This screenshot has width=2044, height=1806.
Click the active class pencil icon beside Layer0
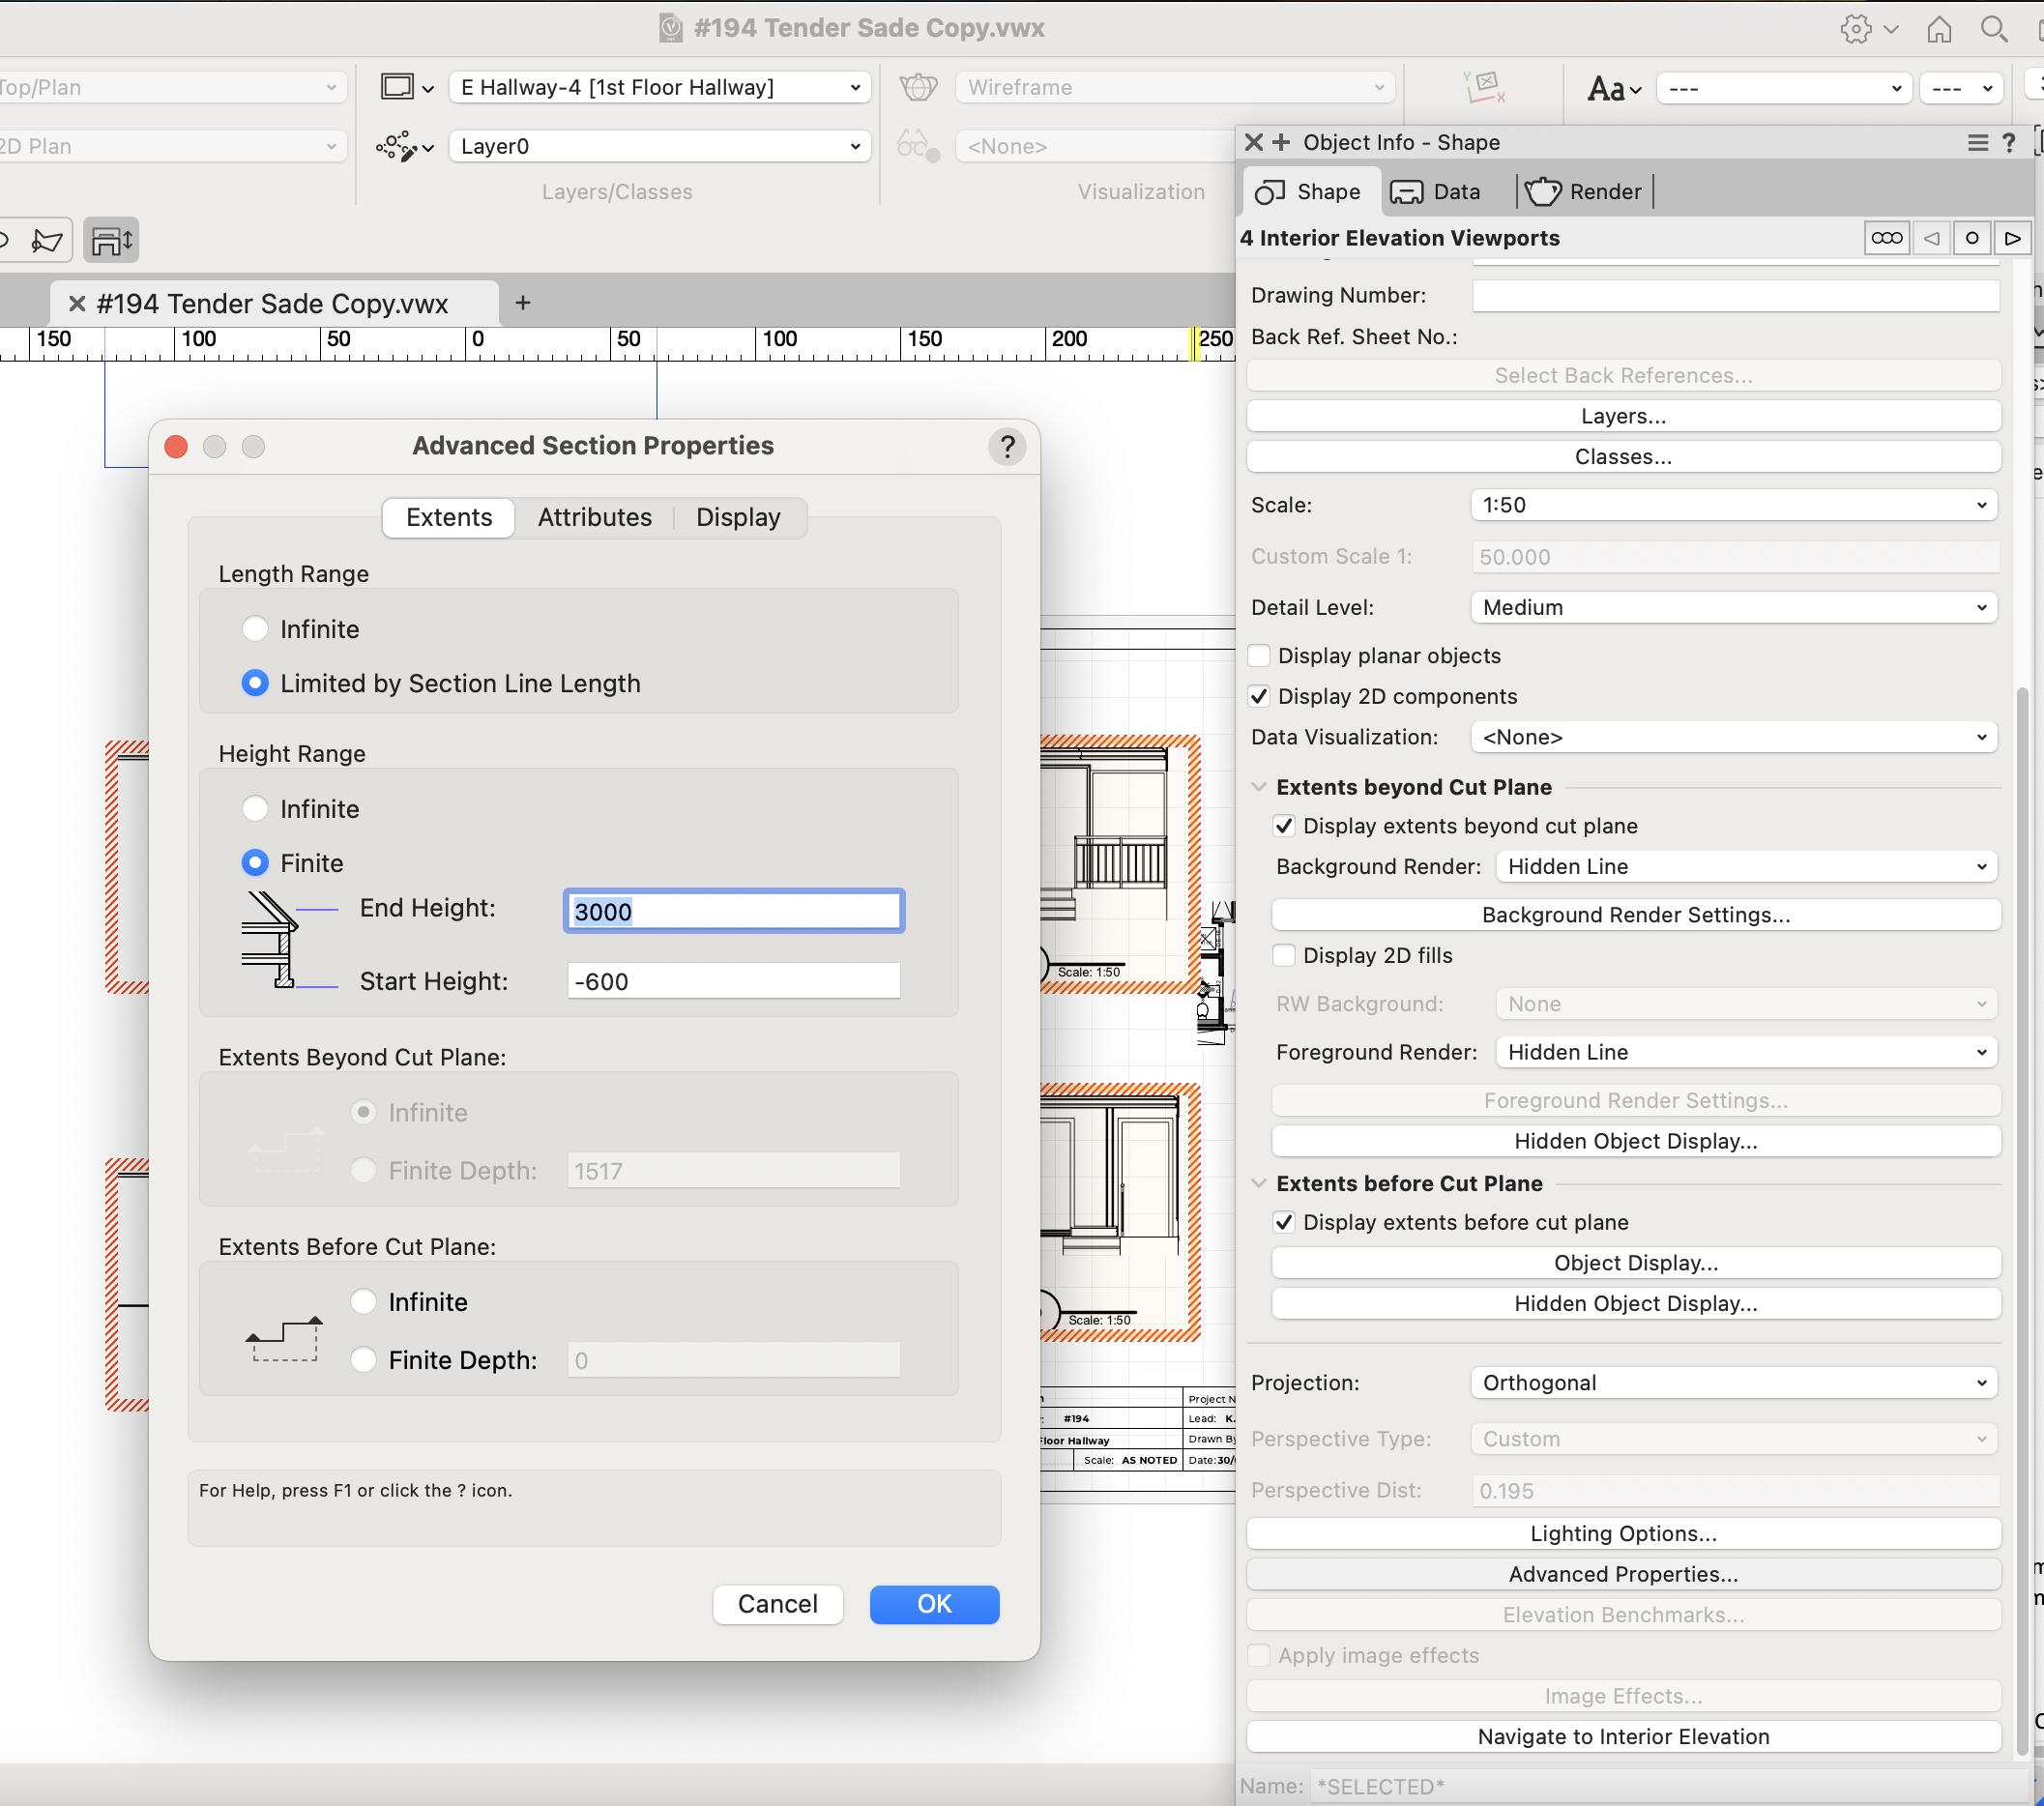(397, 147)
